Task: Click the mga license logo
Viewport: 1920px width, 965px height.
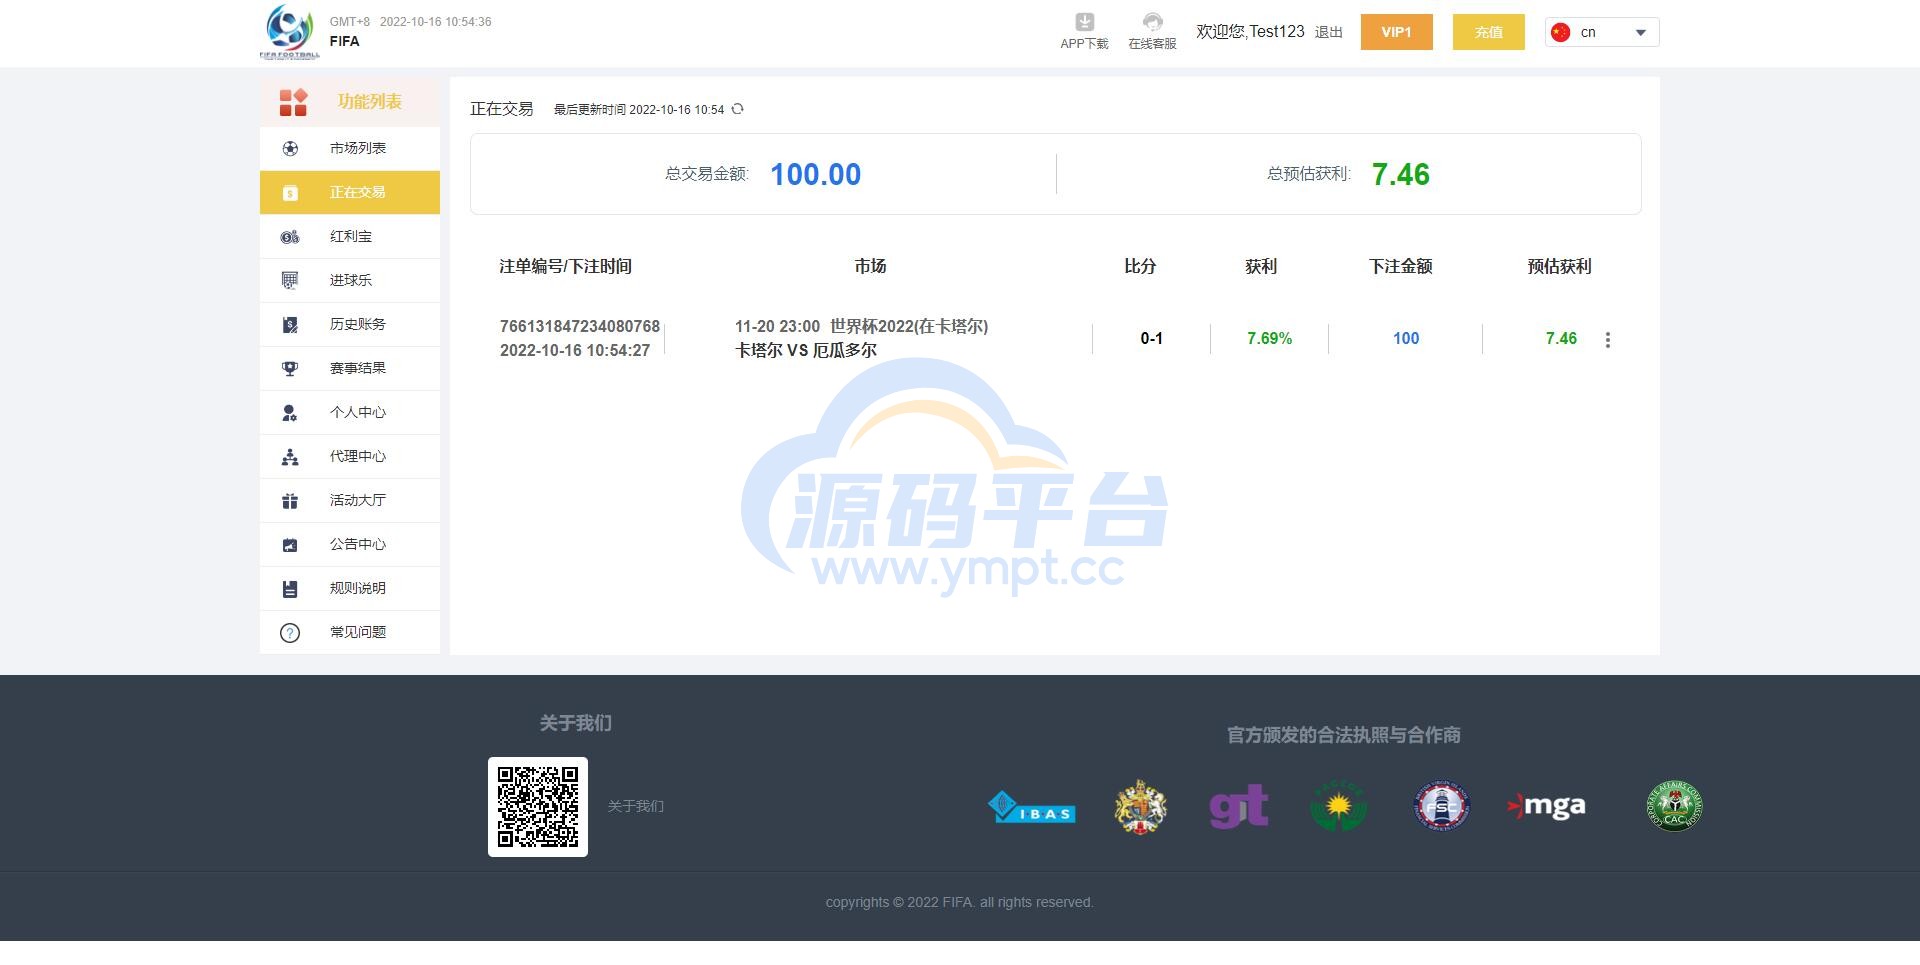Action: click(x=1546, y=806)
